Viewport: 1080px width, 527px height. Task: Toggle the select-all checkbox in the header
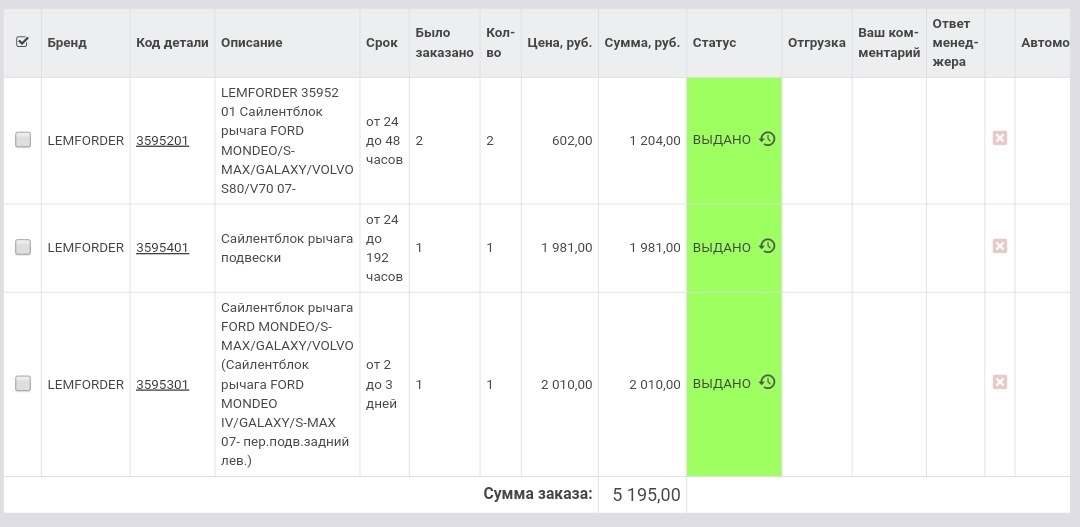23,42
